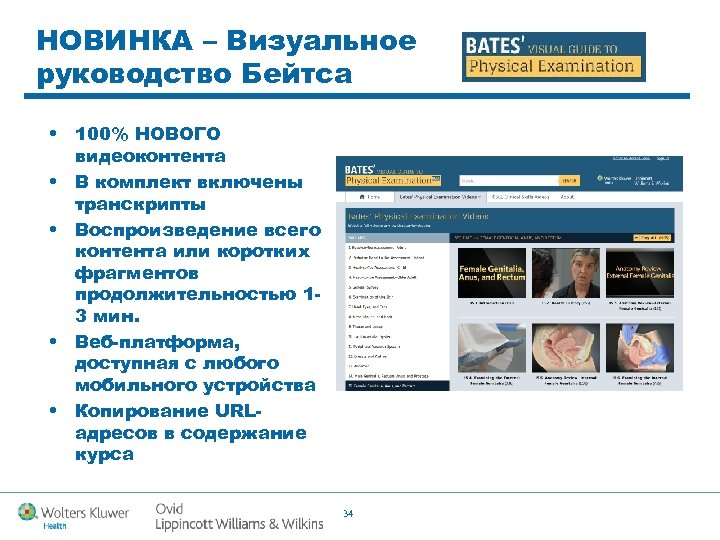Click the bullet 'Копирование URL-адресов в содержание курса'
This screenshot has width=720, height=540.
click(191, 433)
